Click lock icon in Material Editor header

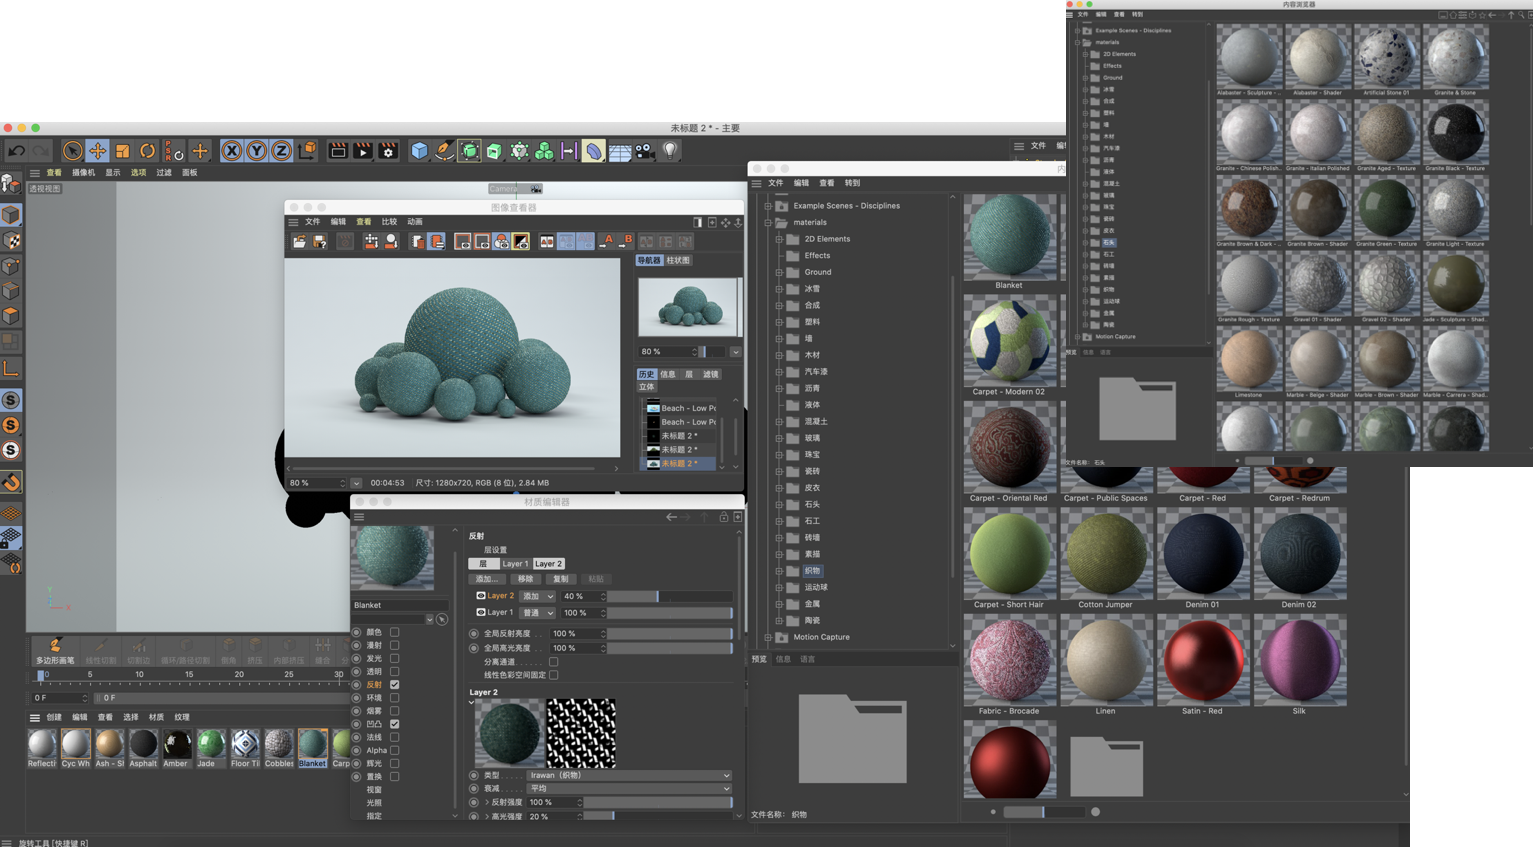724,517
